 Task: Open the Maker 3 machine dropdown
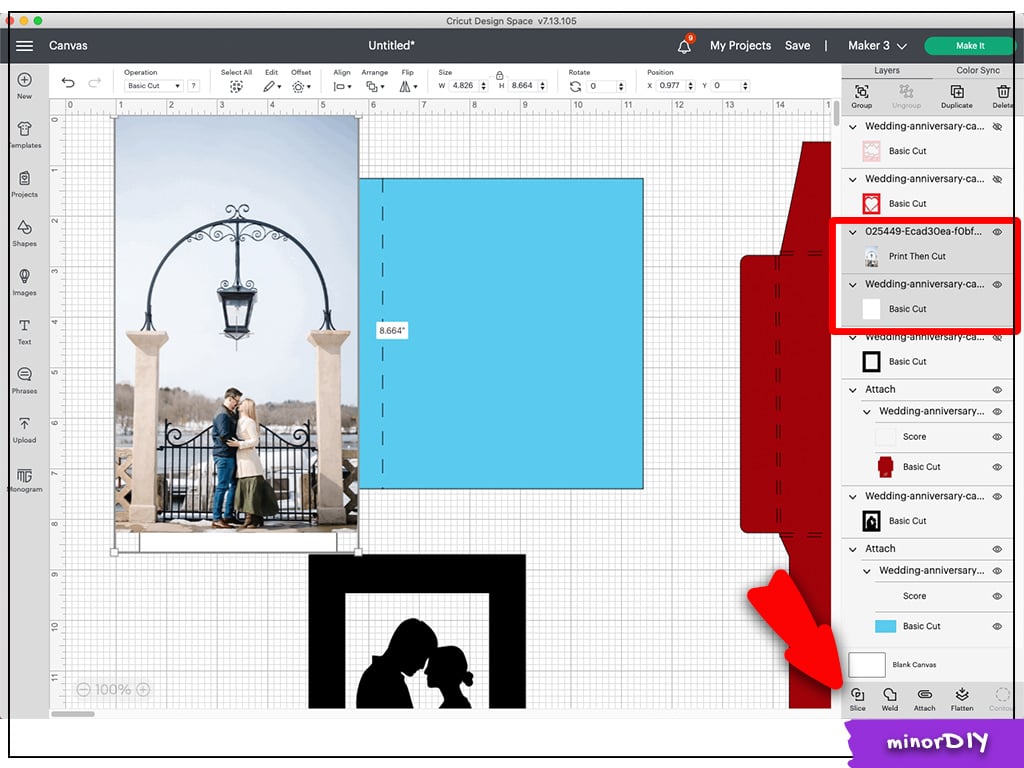click(877, 46)
